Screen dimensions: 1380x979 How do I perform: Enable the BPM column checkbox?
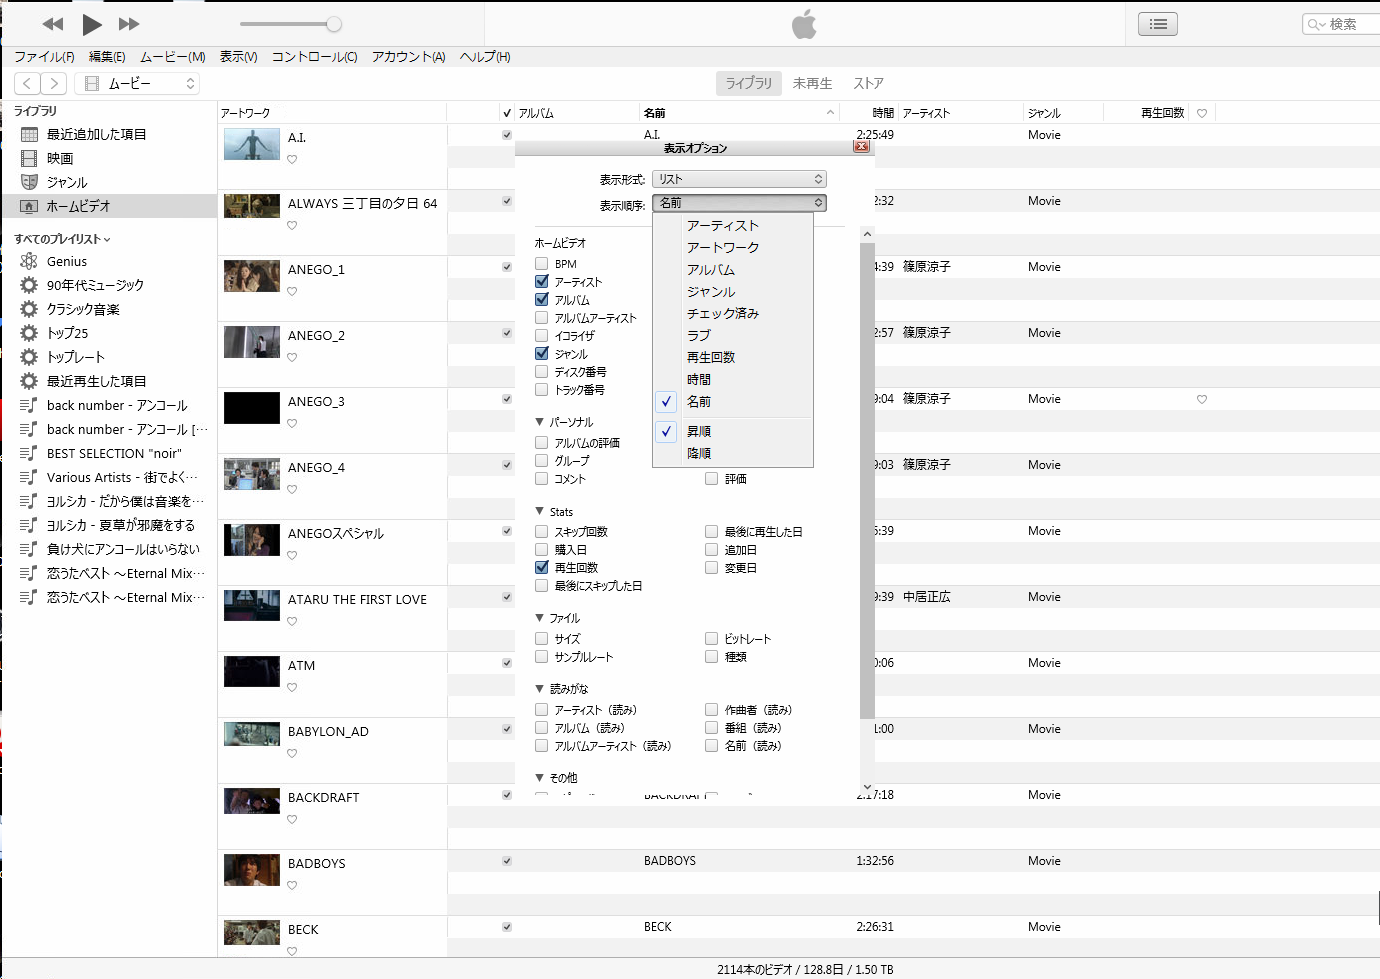tap(542, 264)
